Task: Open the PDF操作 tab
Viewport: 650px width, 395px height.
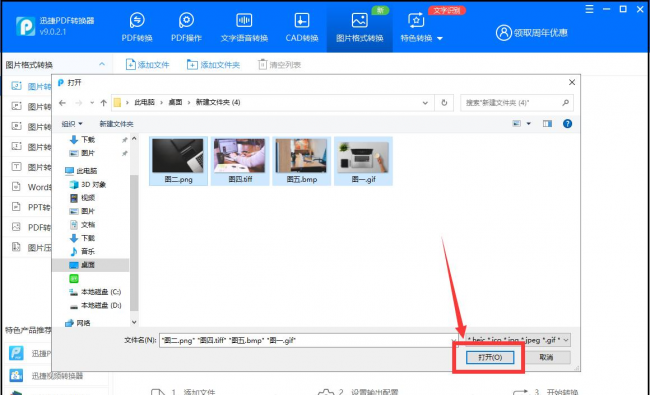Action: [x=186, y=28]
